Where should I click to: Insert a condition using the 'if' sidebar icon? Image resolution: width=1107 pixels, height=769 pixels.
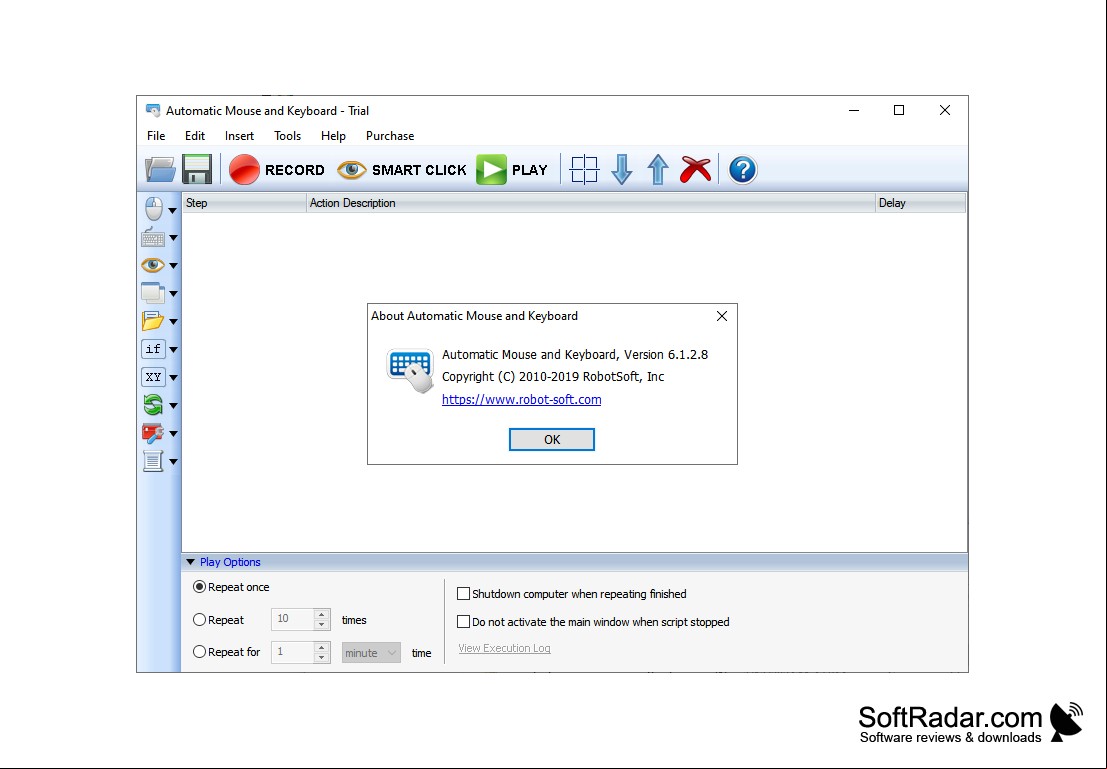[x=153, y=349]
